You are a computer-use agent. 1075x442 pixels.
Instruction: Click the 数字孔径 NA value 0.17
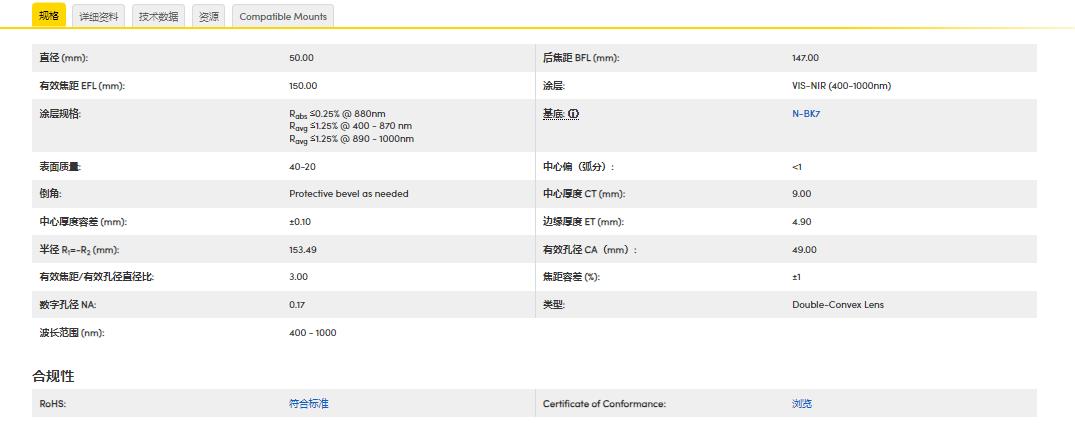tap(297, 305)
